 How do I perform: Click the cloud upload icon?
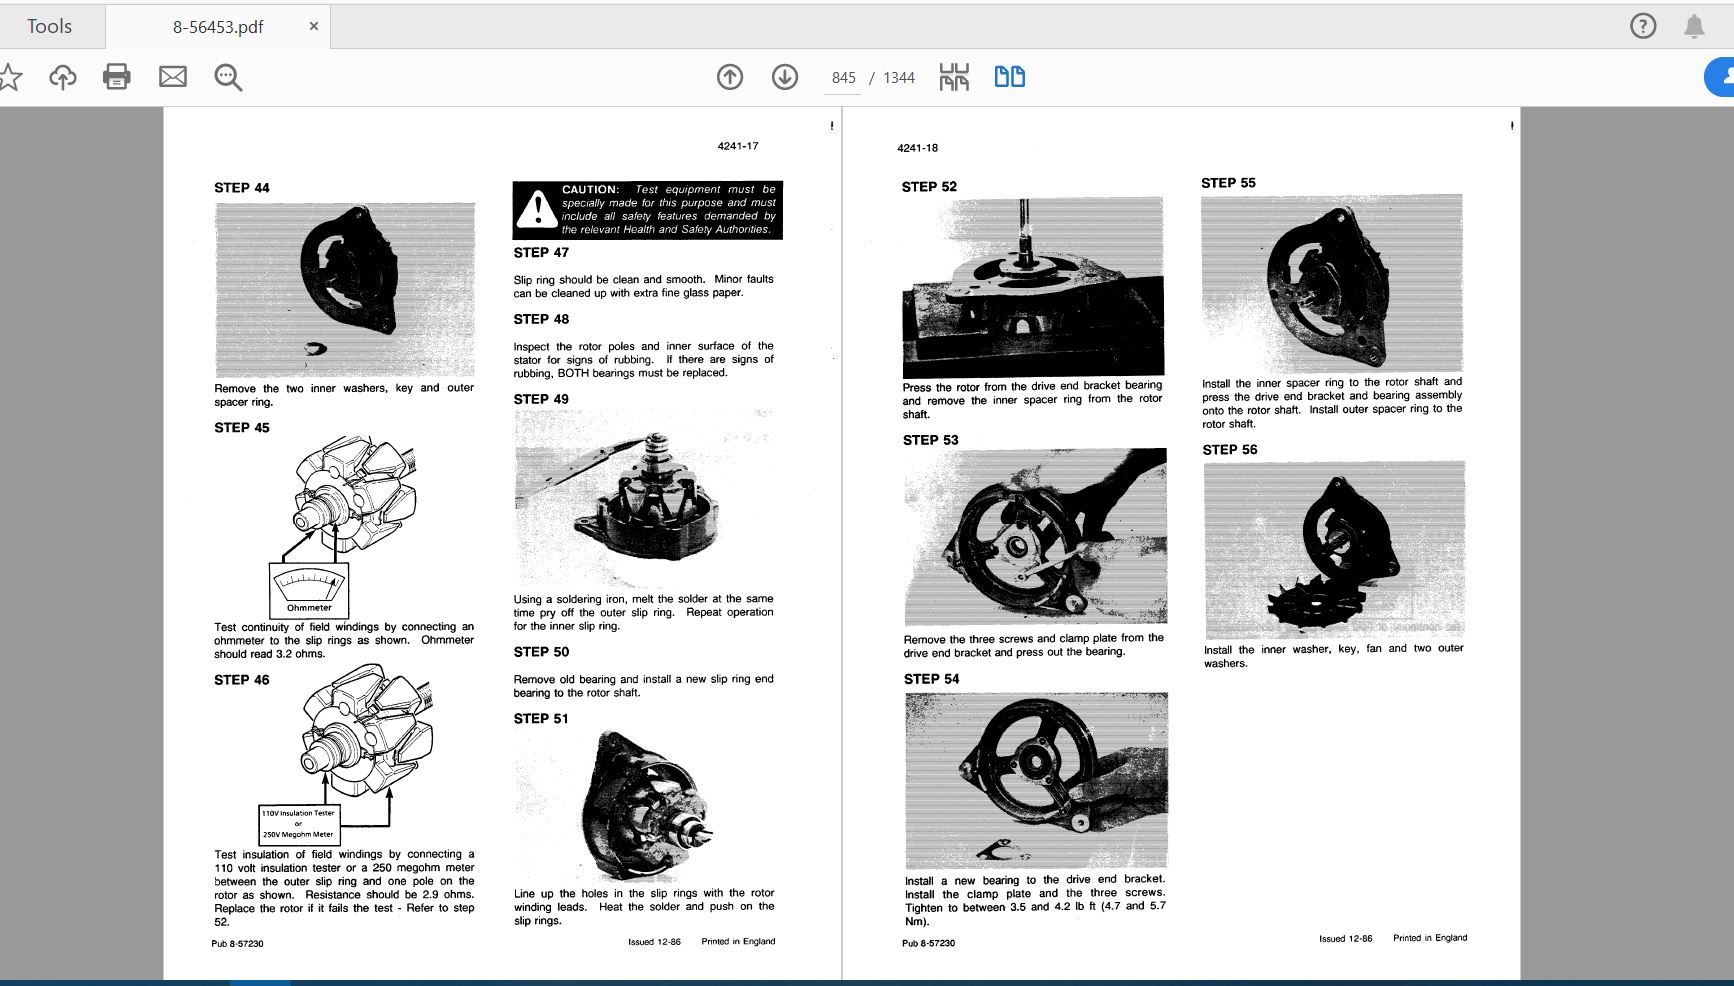point(63,77)
